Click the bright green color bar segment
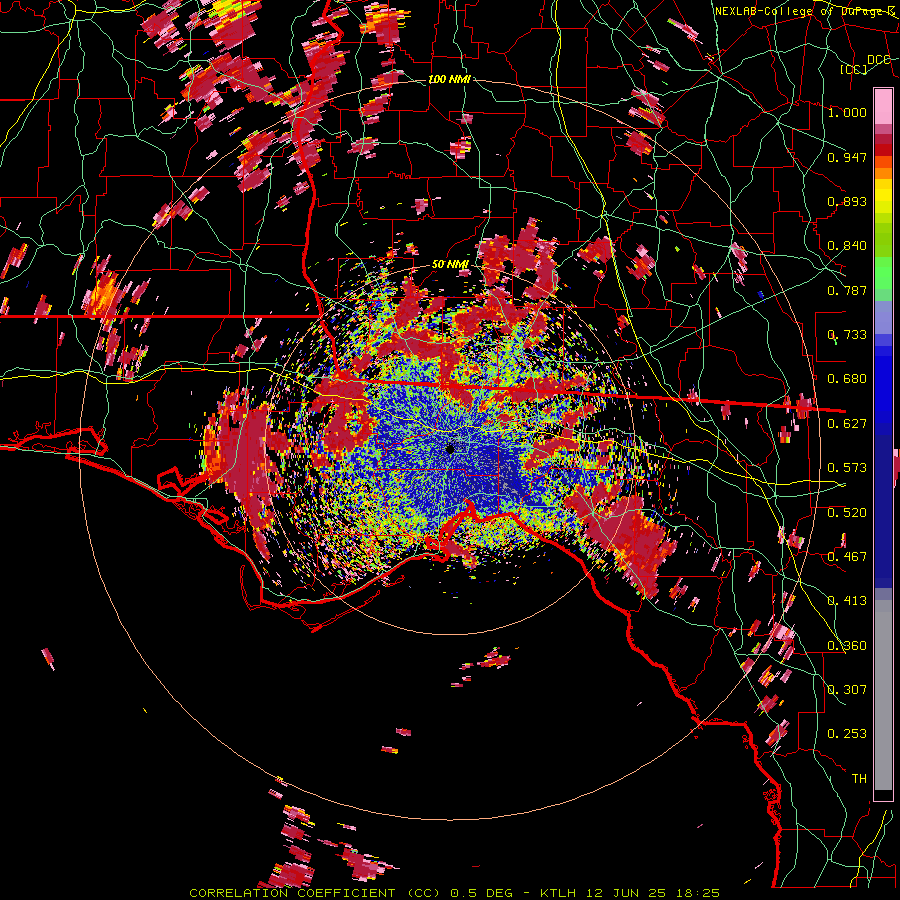The height and width of the screenshot is (900, 900). coord(883,273)
